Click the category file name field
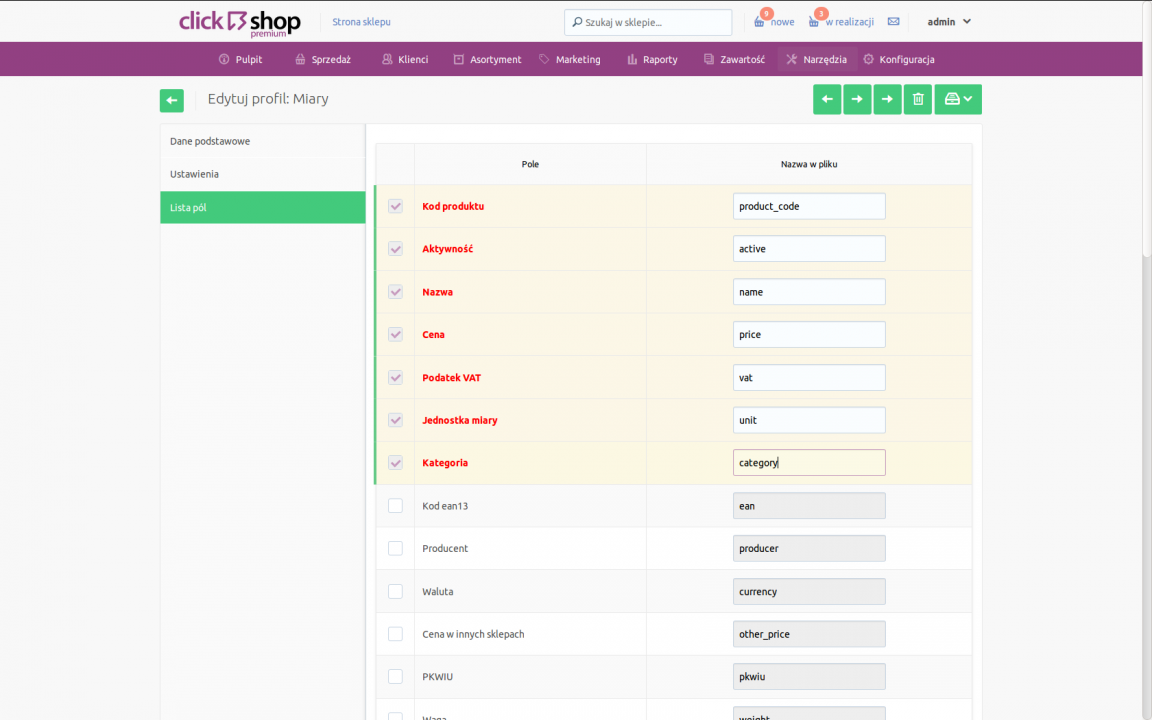This screenshot has width=1152, height=720. tap(809, 463)
